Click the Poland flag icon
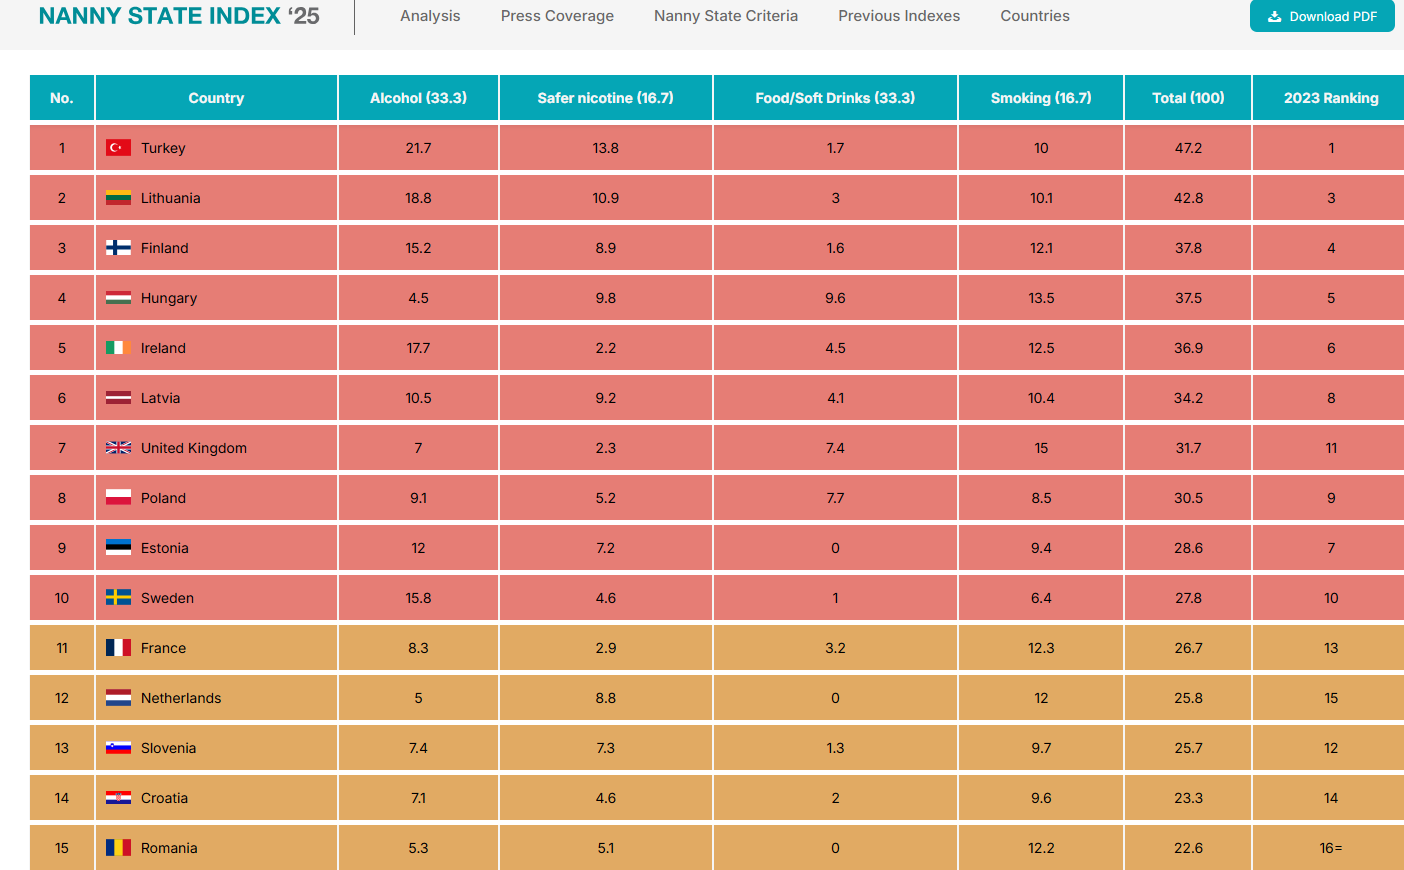This screenshot has height=870, width=1404. point(118,498)
